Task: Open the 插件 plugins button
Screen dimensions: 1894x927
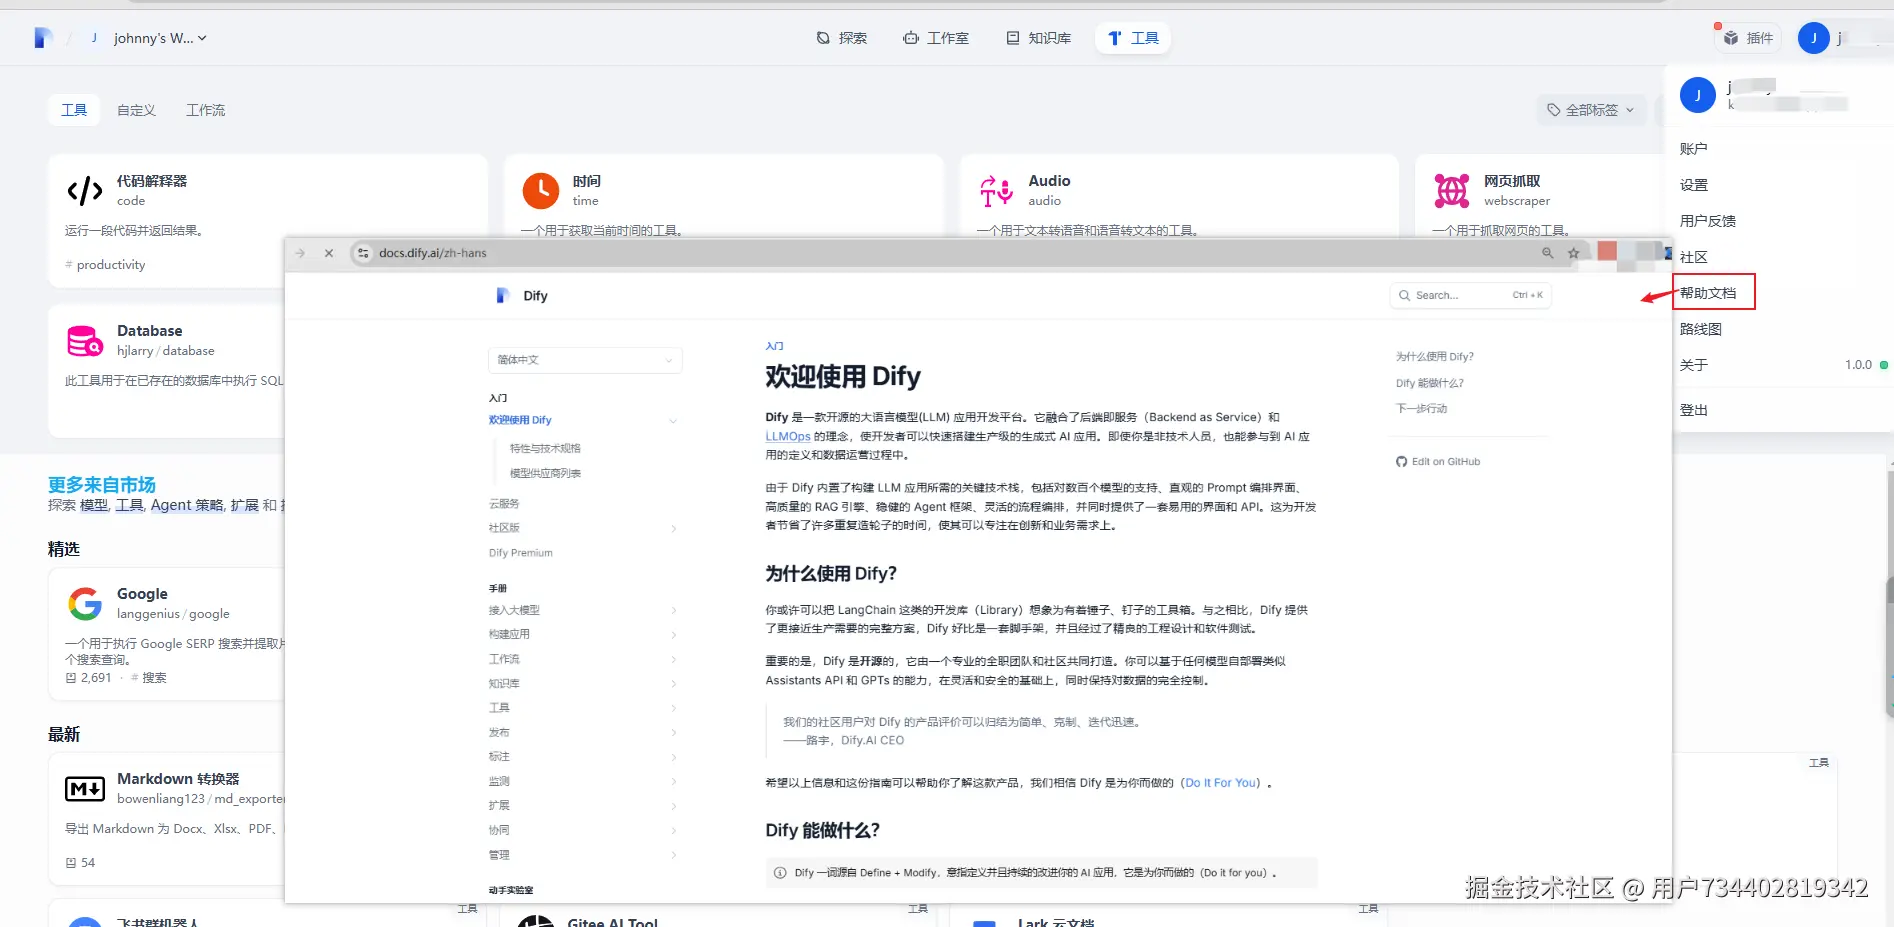Action: click(1748, 38)
